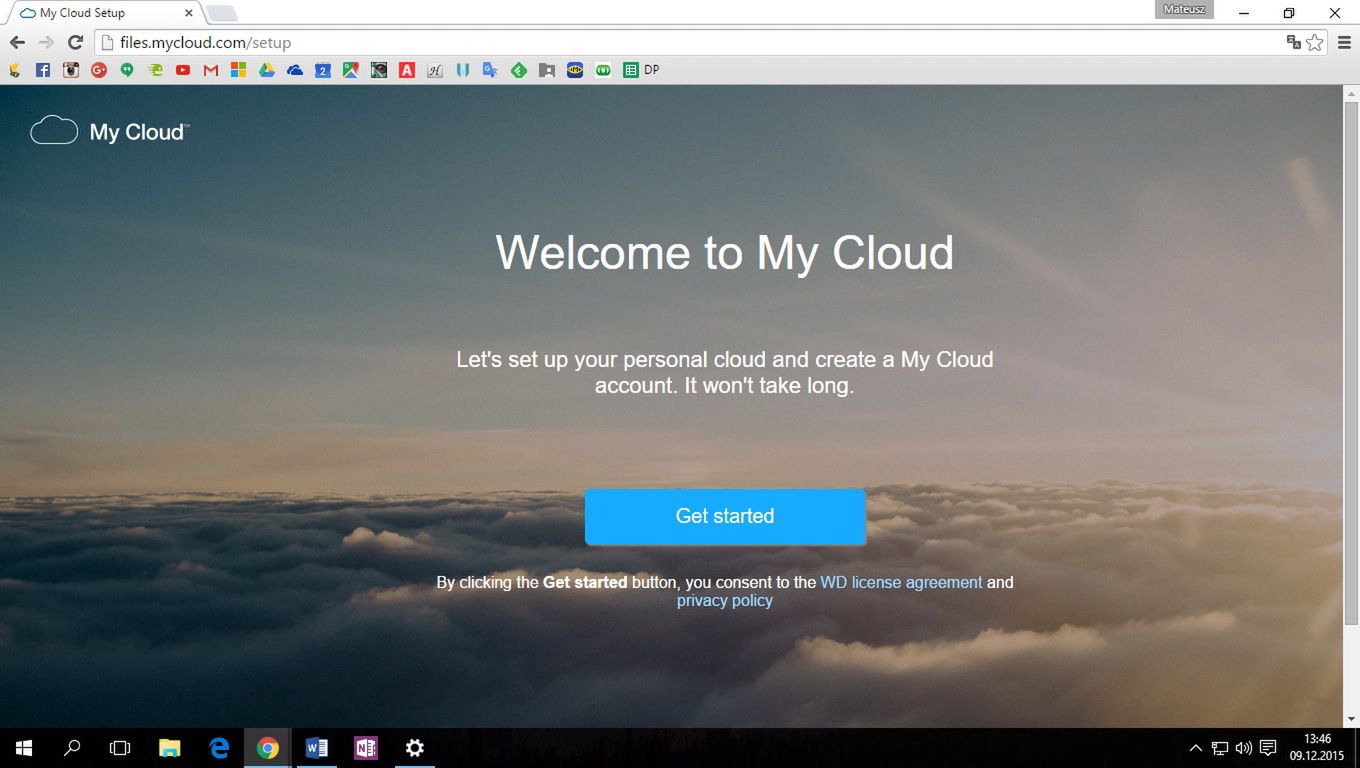The image size is (1360, 768).
Task: Open File Explorer from the taskbar
Action: point(170,748)
